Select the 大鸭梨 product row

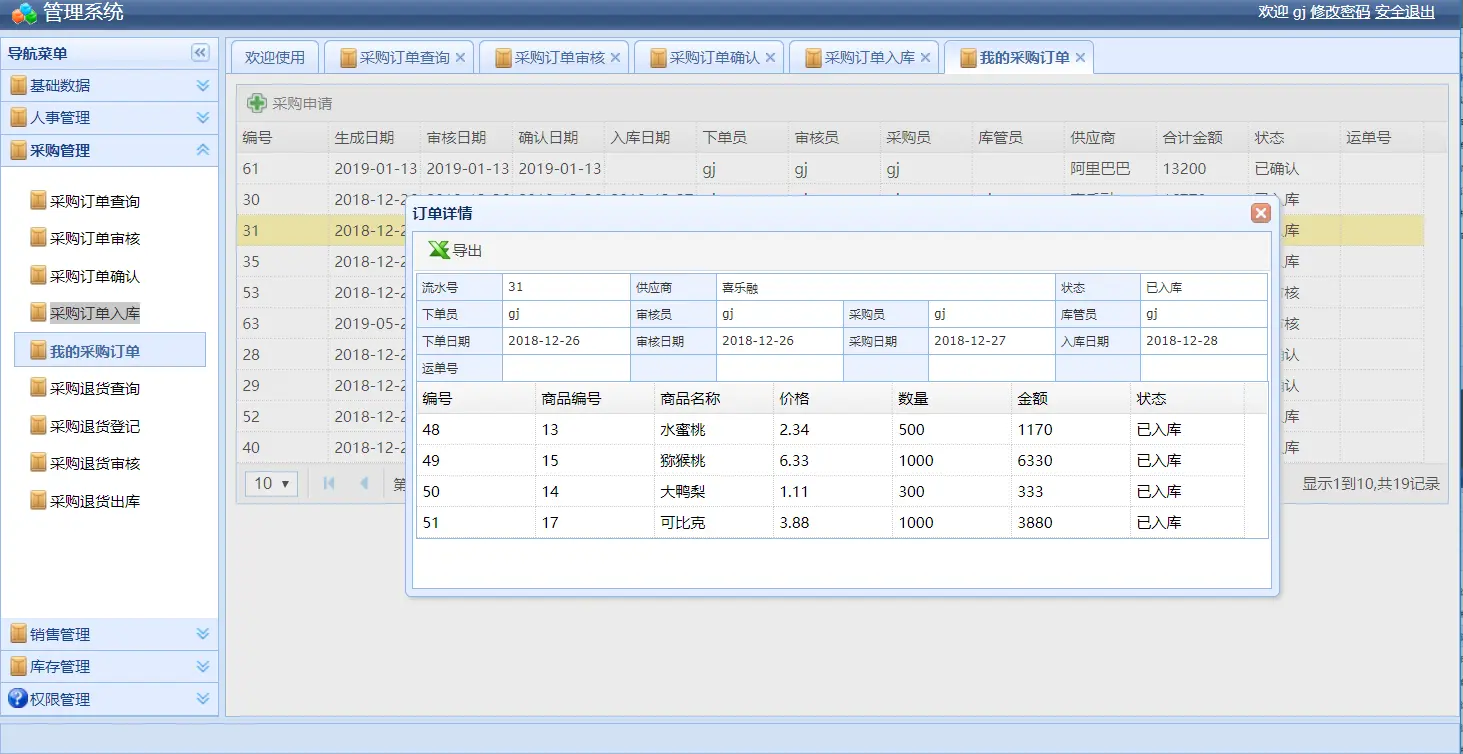[x=830, y=491]
